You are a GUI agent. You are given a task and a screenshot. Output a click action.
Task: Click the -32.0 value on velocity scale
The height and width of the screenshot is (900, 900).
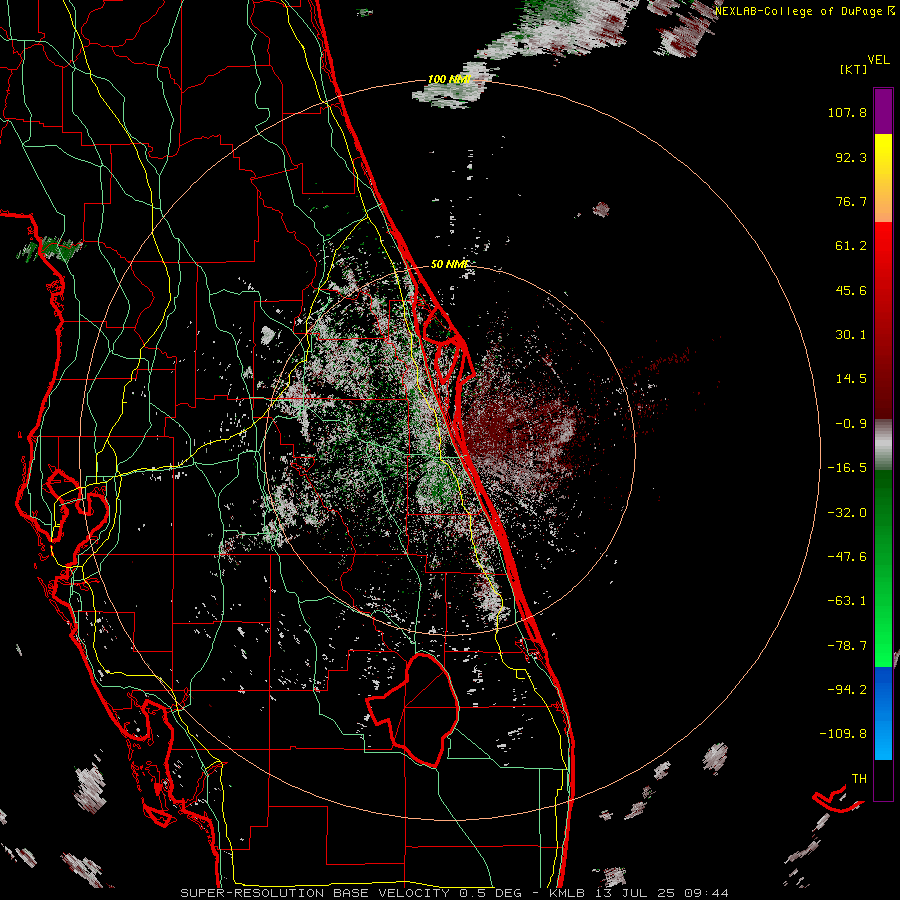pyautogui.click(x=847, y=513)
